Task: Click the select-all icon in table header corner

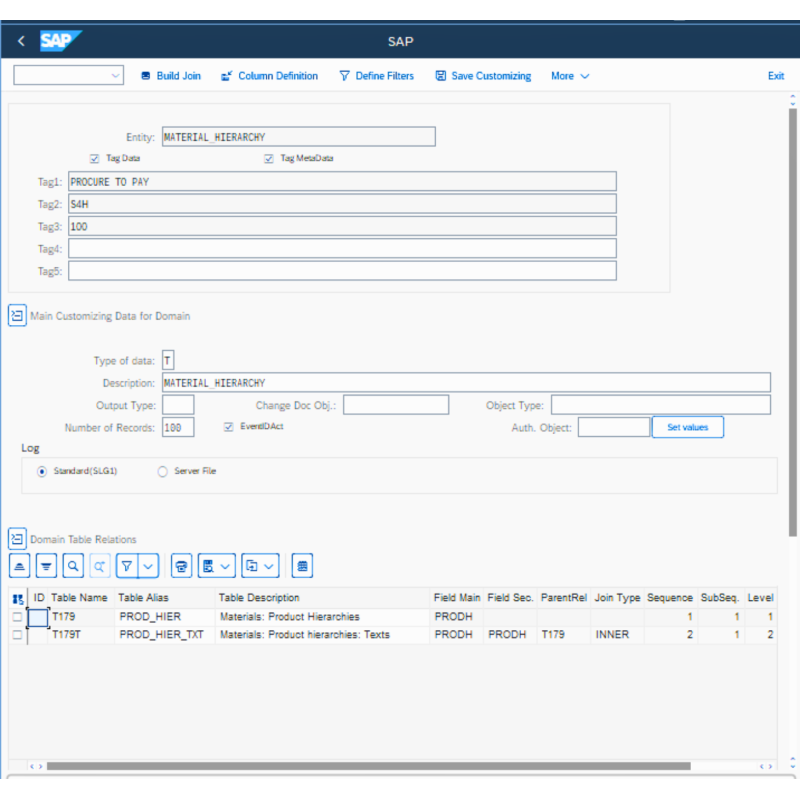Action: tap(17, 598)
